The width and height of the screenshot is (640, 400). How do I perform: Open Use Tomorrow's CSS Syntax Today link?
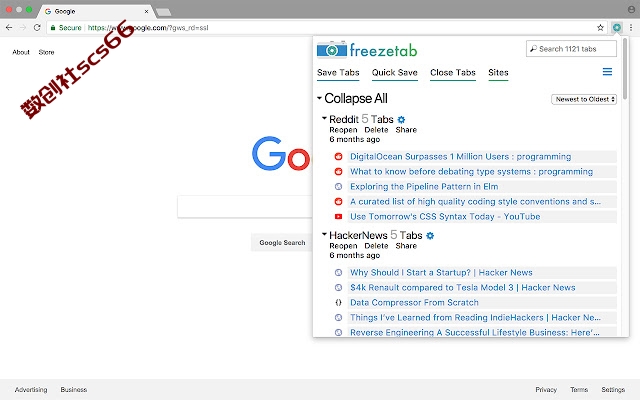[445, 216]
